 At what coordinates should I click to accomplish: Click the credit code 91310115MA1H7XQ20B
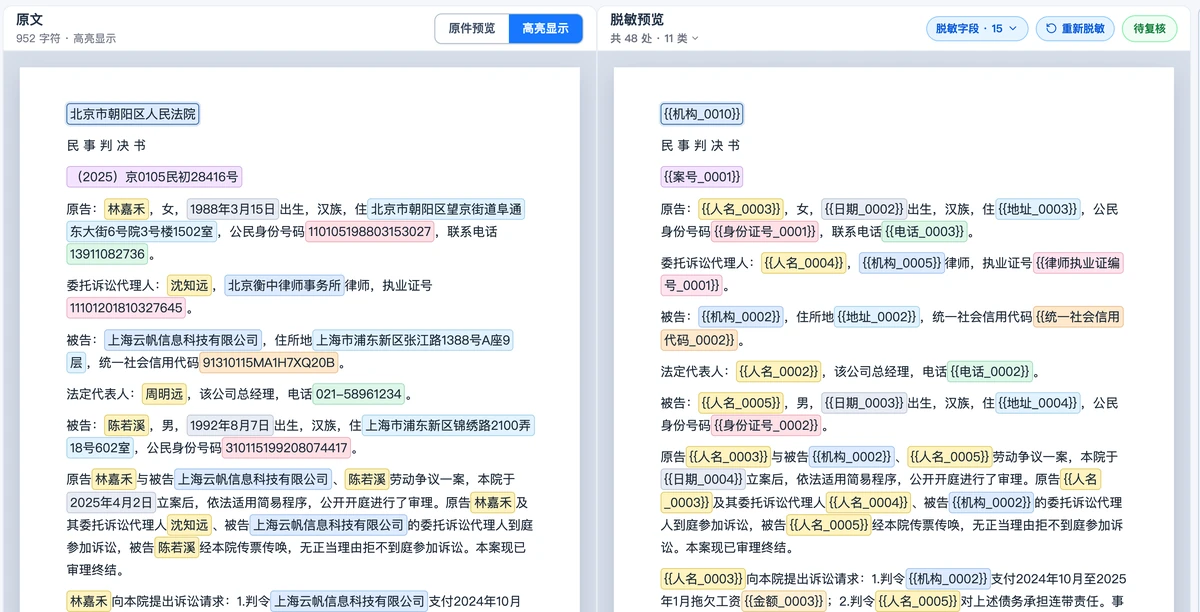[270, 362]
